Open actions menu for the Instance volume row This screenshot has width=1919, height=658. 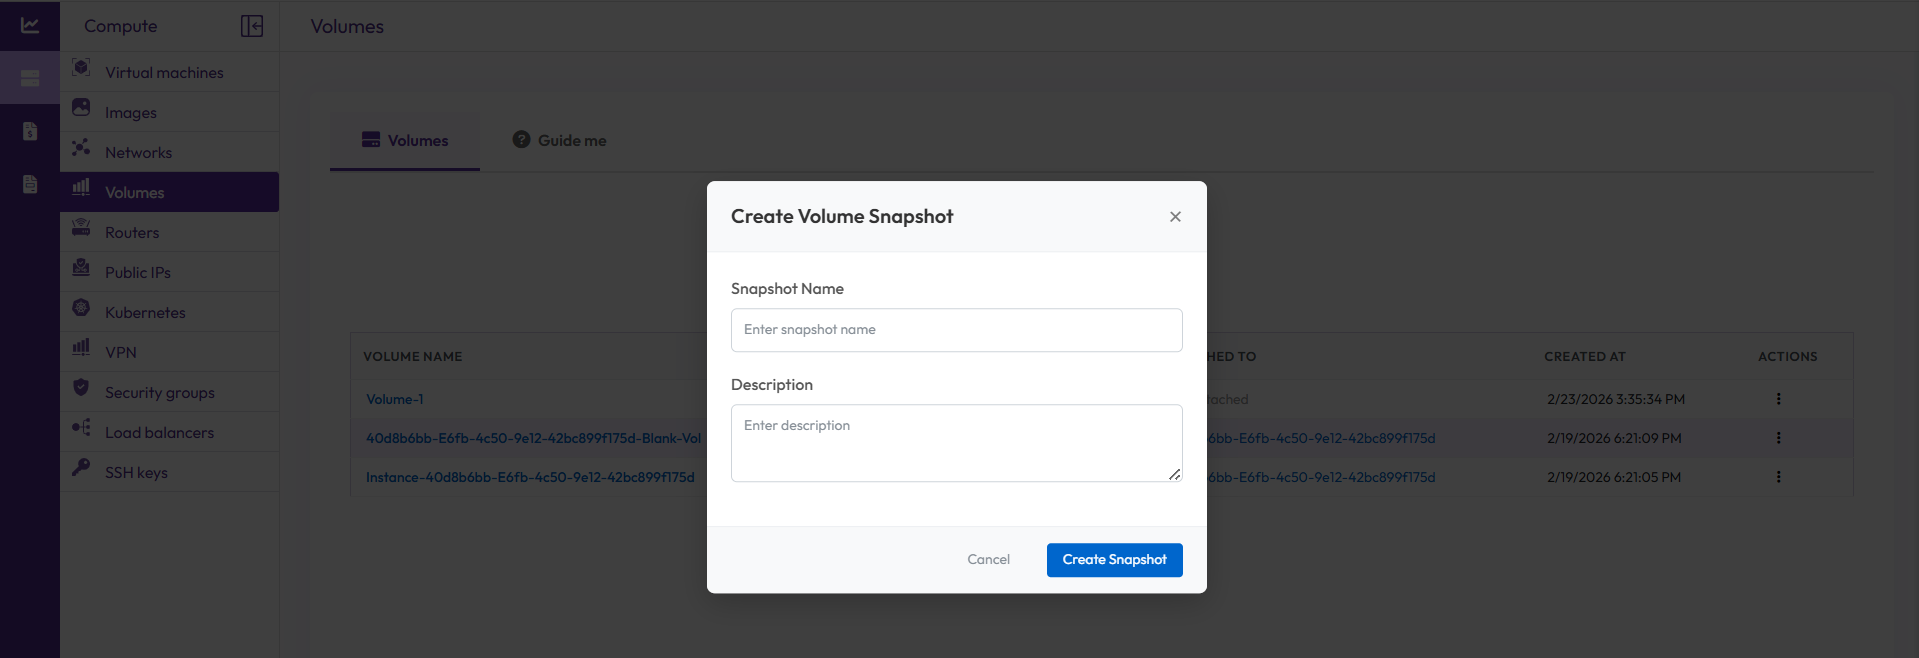(x=1778, y=477)
